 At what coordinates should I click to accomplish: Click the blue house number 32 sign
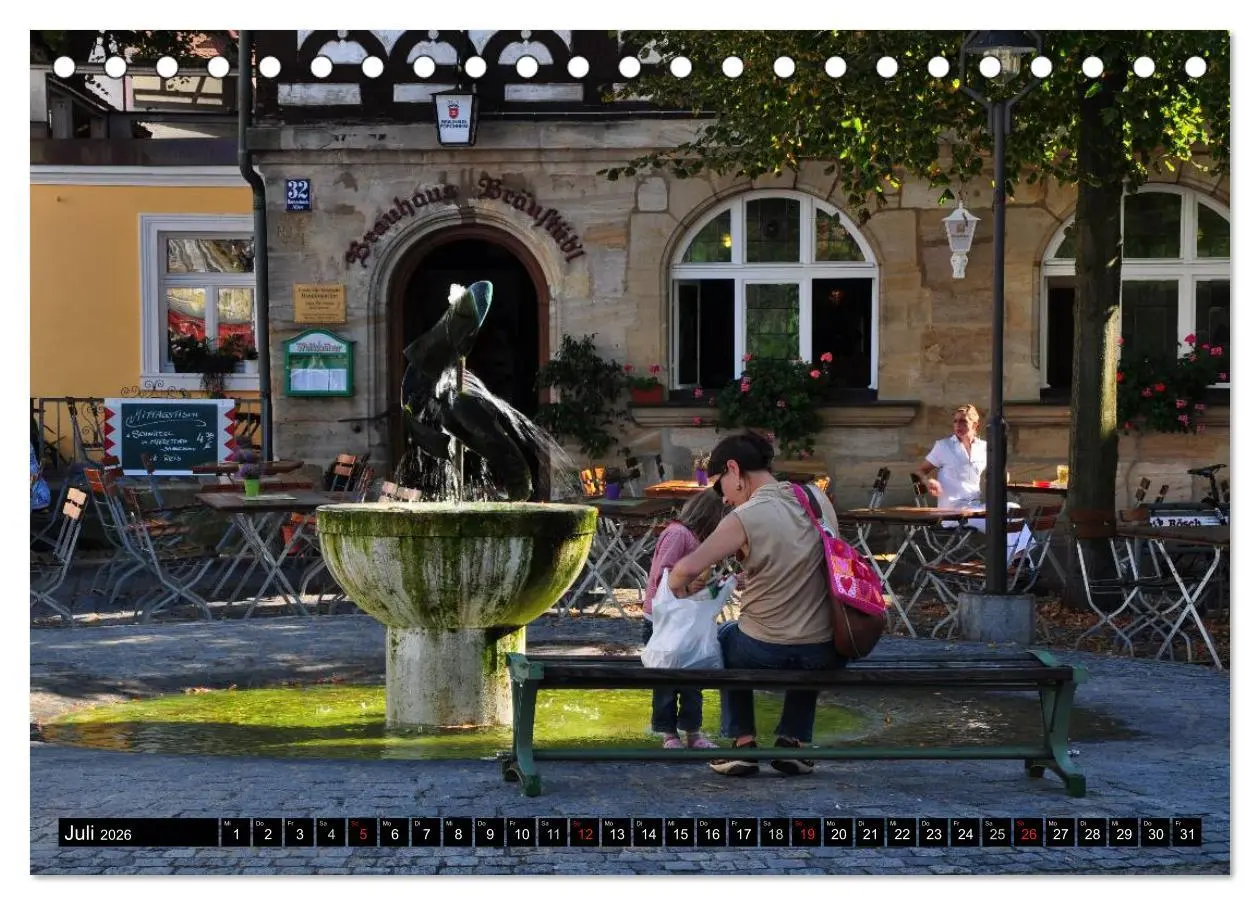coord(298,194)
